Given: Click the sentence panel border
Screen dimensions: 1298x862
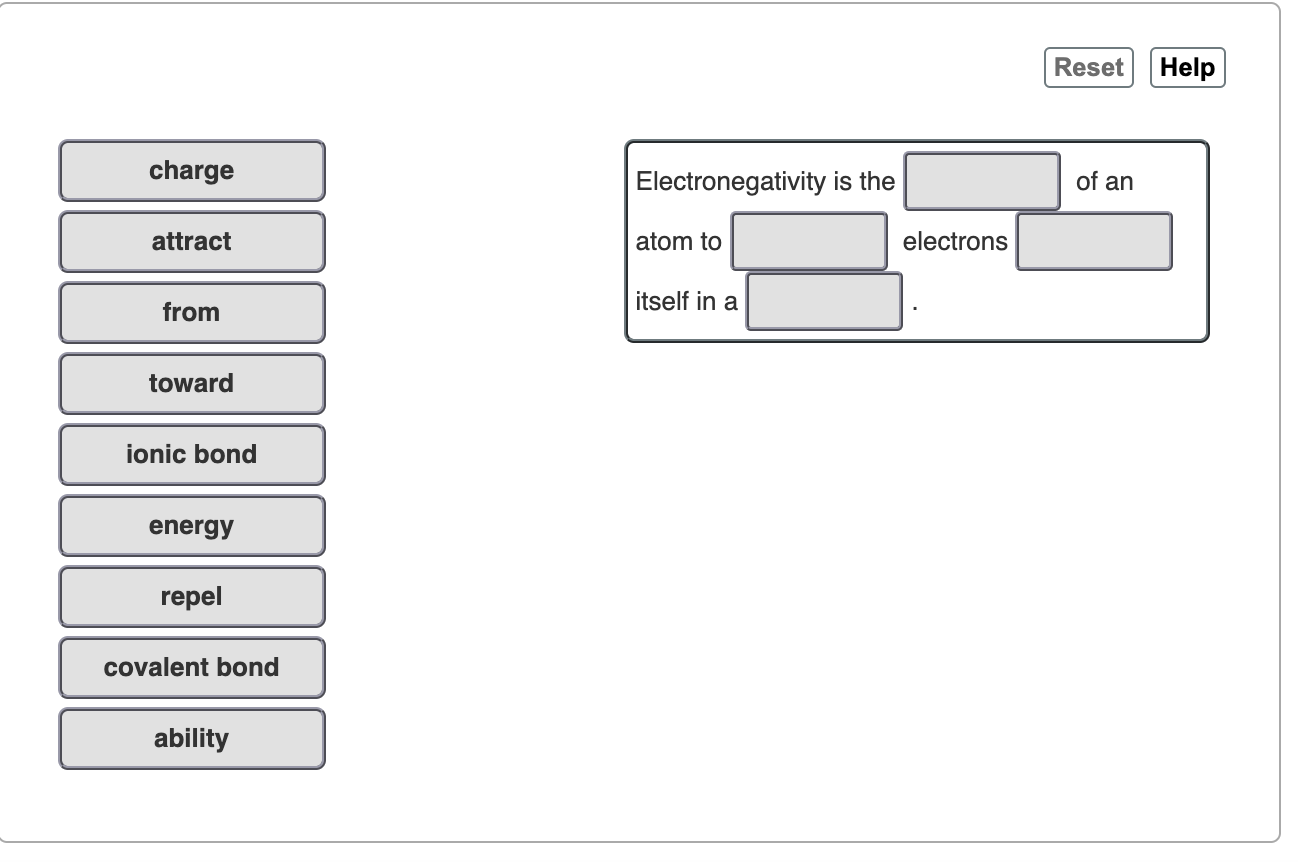Looking at the screenshot, I should (x=917, y=140).
